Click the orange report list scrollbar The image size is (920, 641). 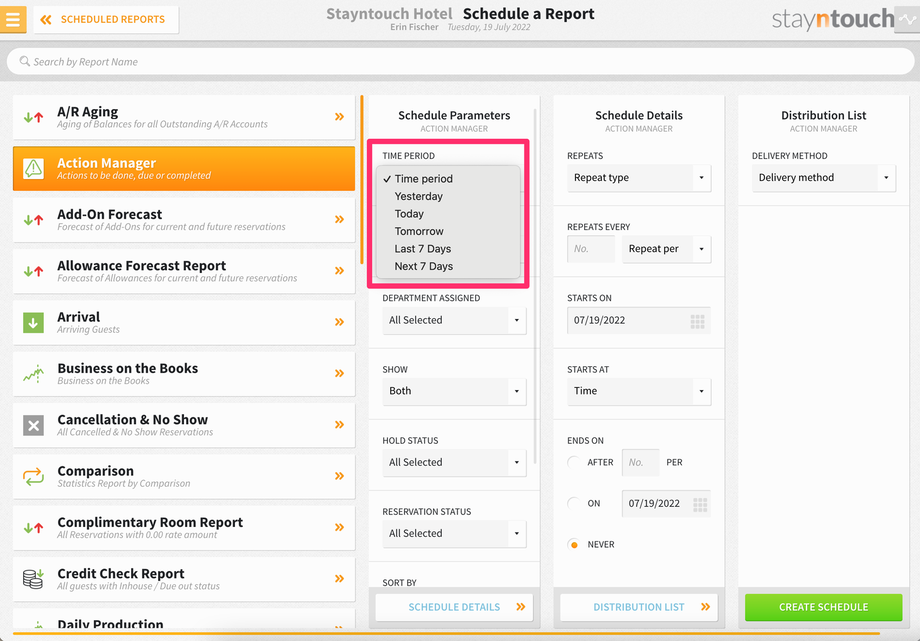coord(362,180)
